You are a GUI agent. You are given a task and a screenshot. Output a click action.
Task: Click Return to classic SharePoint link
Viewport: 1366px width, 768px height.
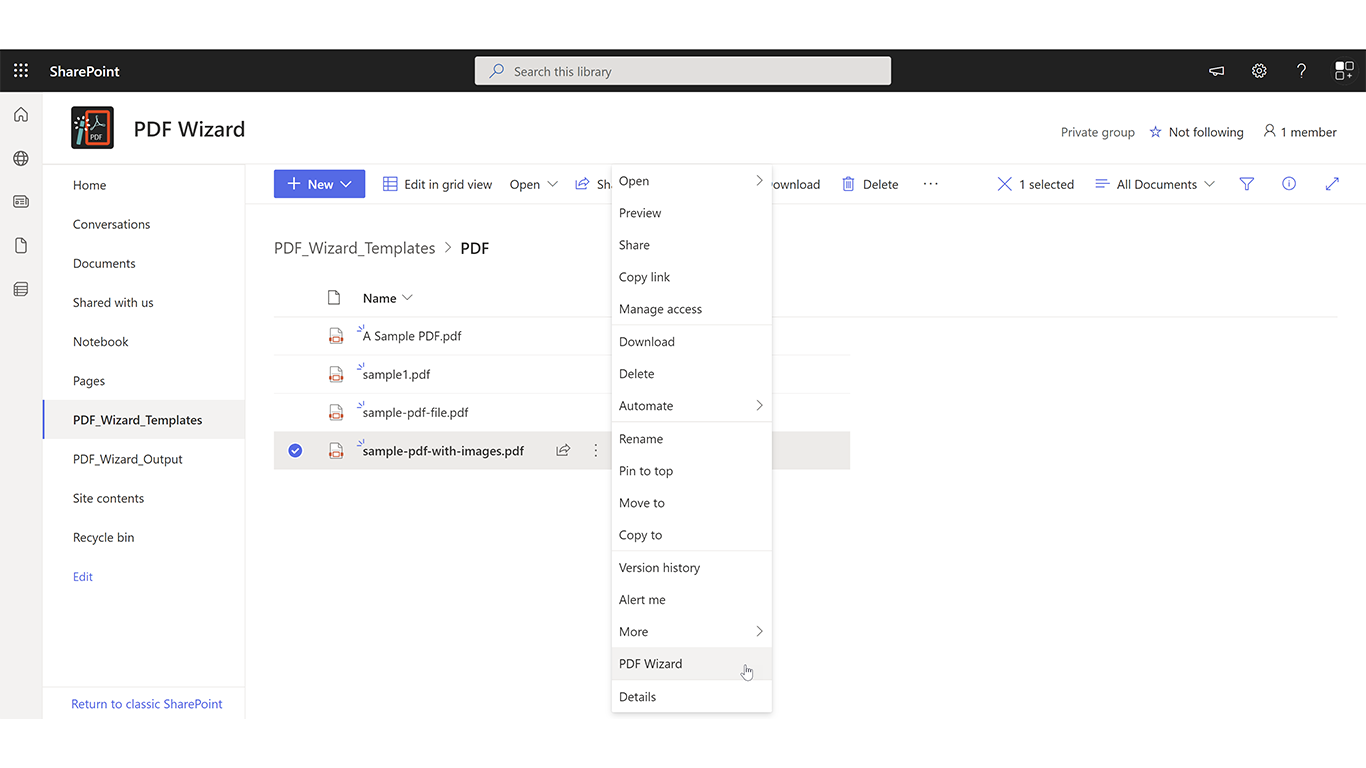147,704
